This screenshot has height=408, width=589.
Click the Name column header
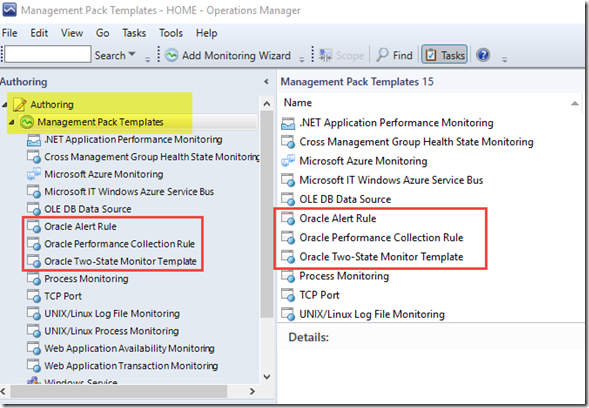[298, 103]
